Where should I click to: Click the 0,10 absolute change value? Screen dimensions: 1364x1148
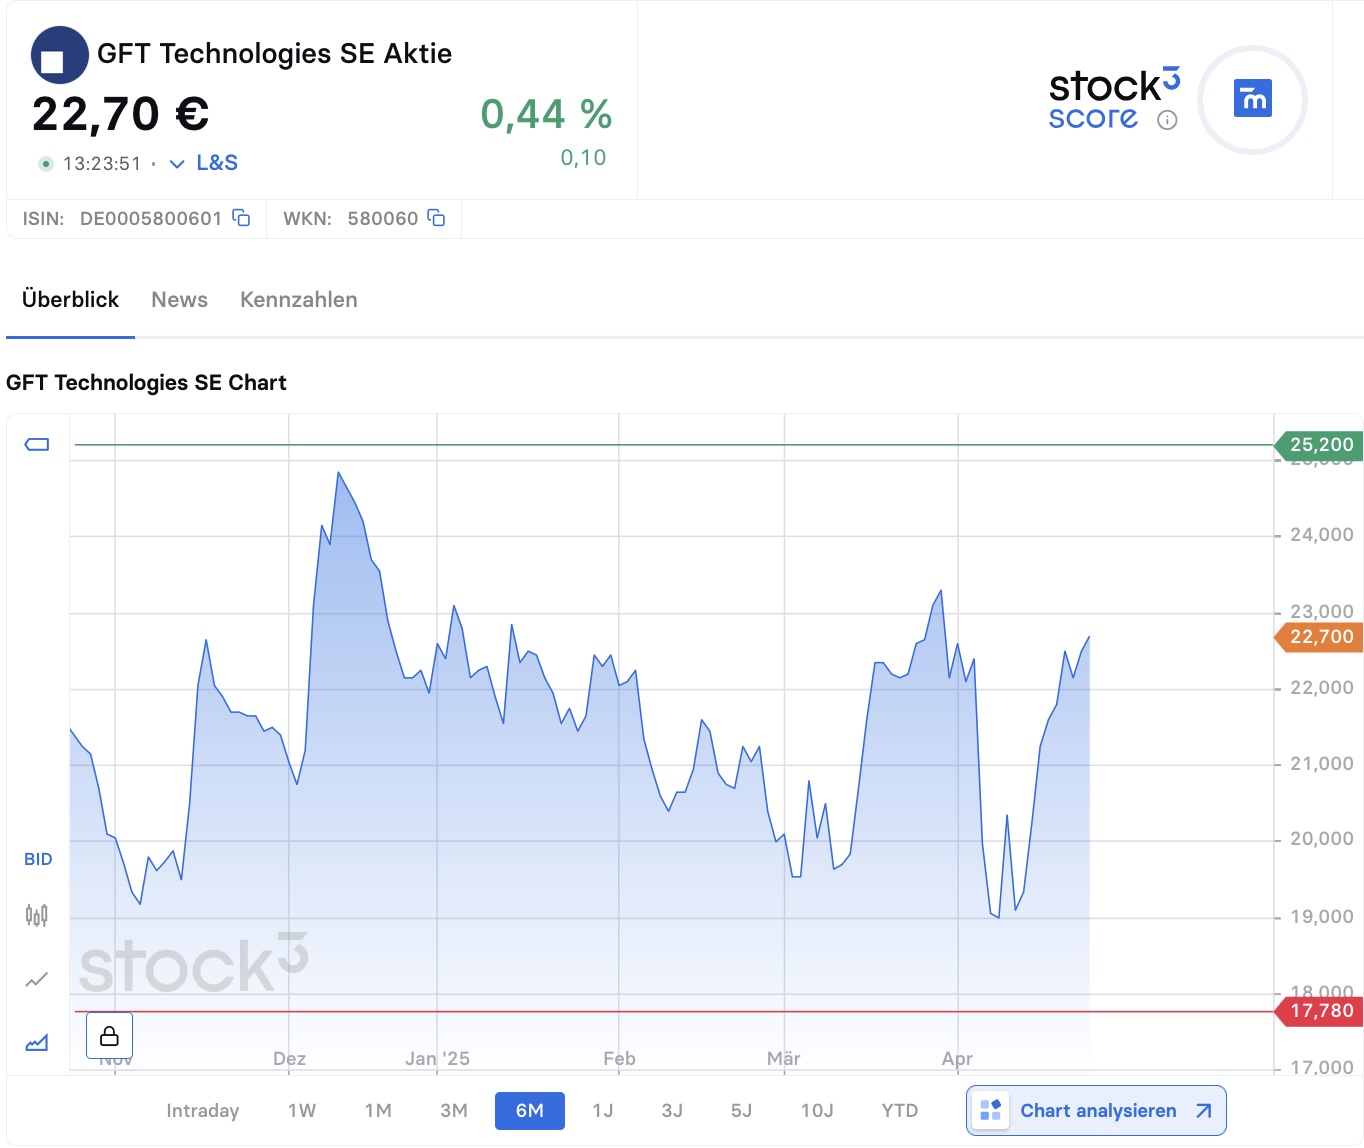click(x=583, y=158)
